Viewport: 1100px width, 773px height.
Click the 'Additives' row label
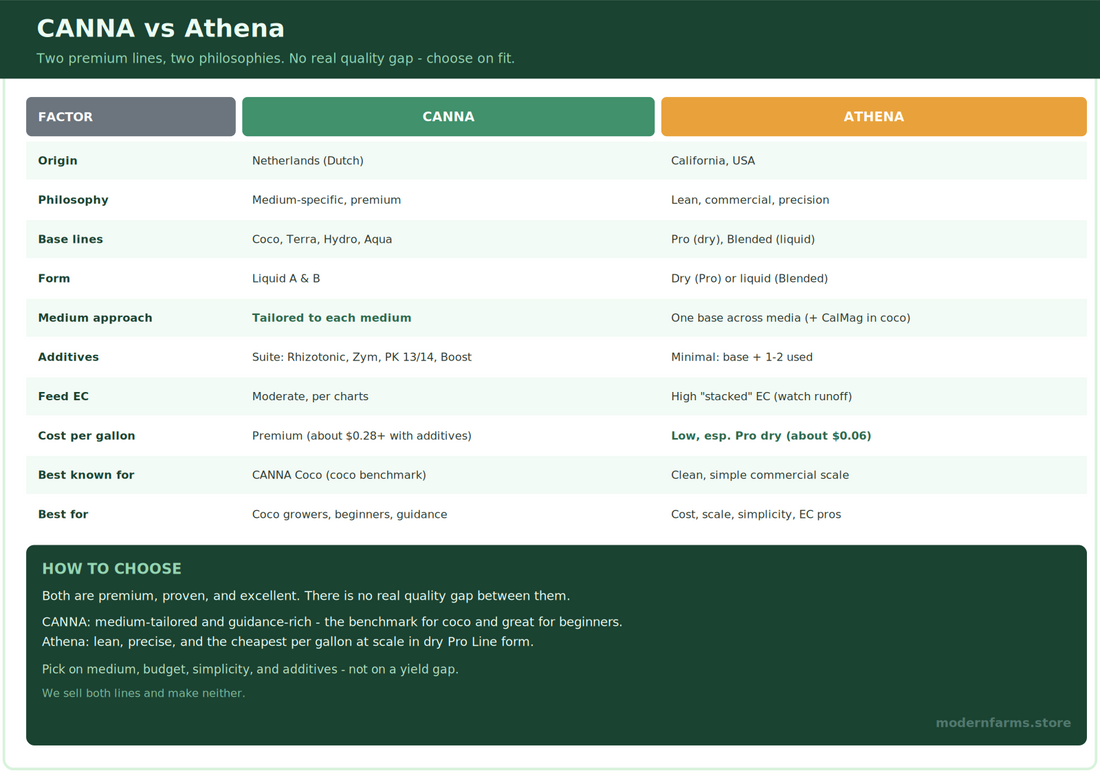tap(68, 357)
